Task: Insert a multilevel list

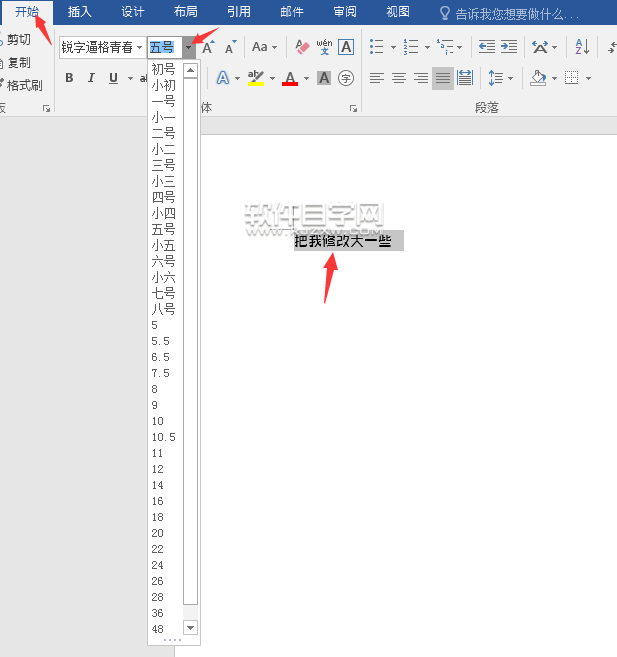Action: point(445,47)
